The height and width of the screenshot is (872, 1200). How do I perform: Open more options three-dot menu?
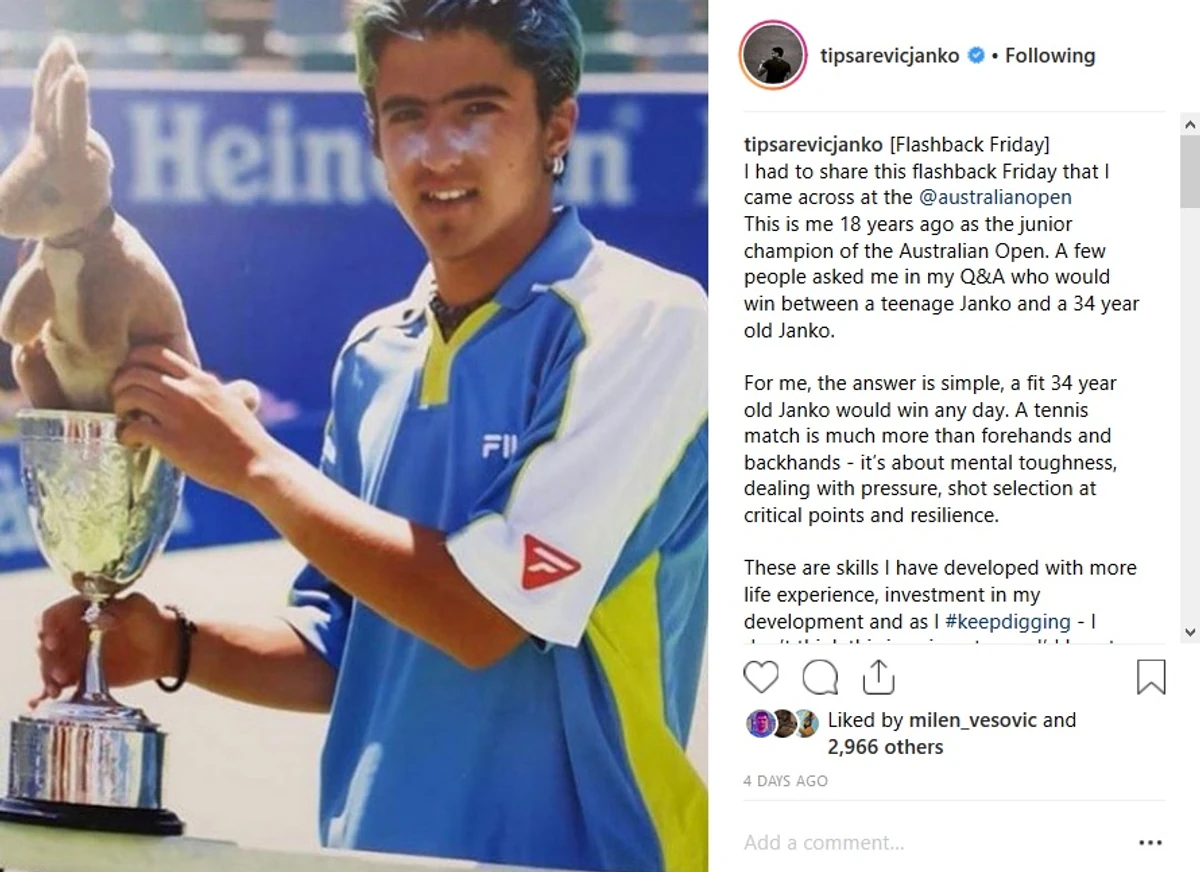[1151, 843]
